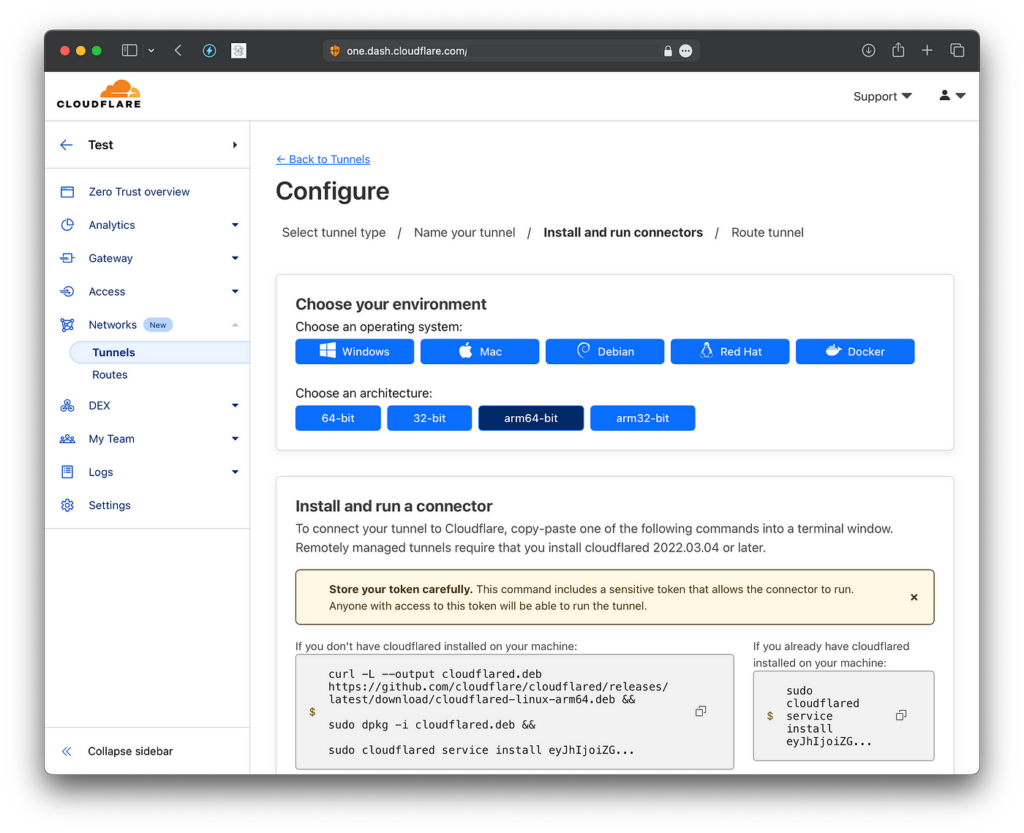Return to the Select tunnel type step
Screen dimensions: 1024x833
coord(333,232)
